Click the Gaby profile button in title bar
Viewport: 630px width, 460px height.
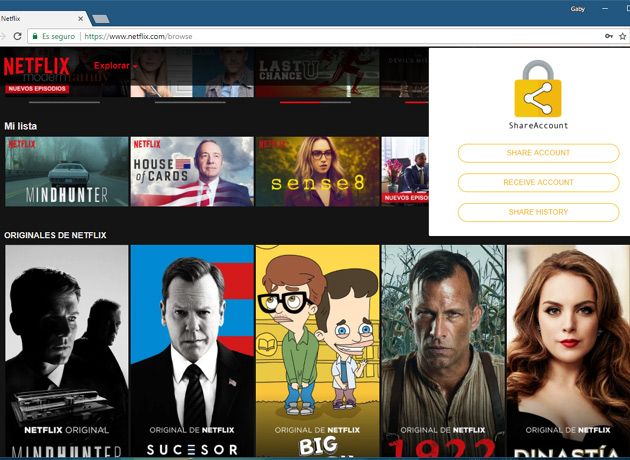578,8
